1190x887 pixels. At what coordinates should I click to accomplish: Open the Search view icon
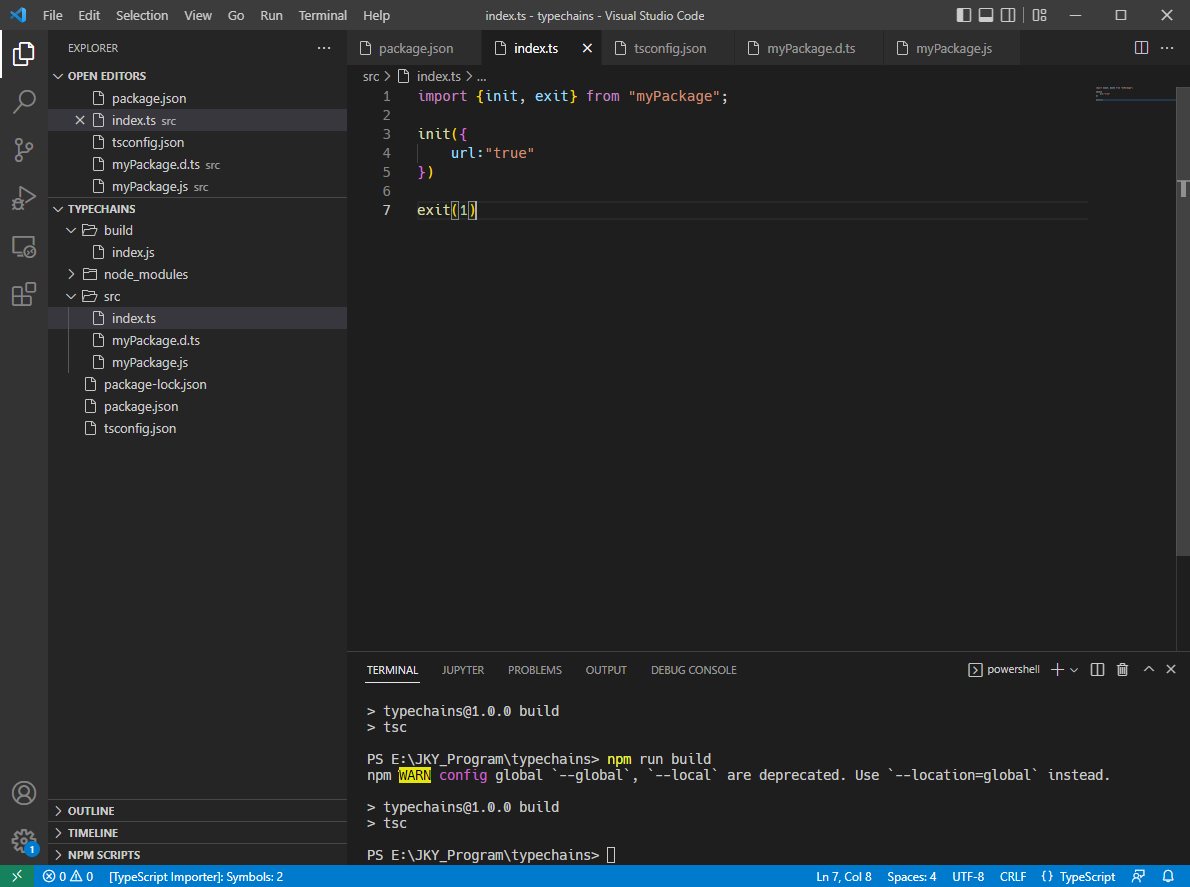click(x=24, y=102)
